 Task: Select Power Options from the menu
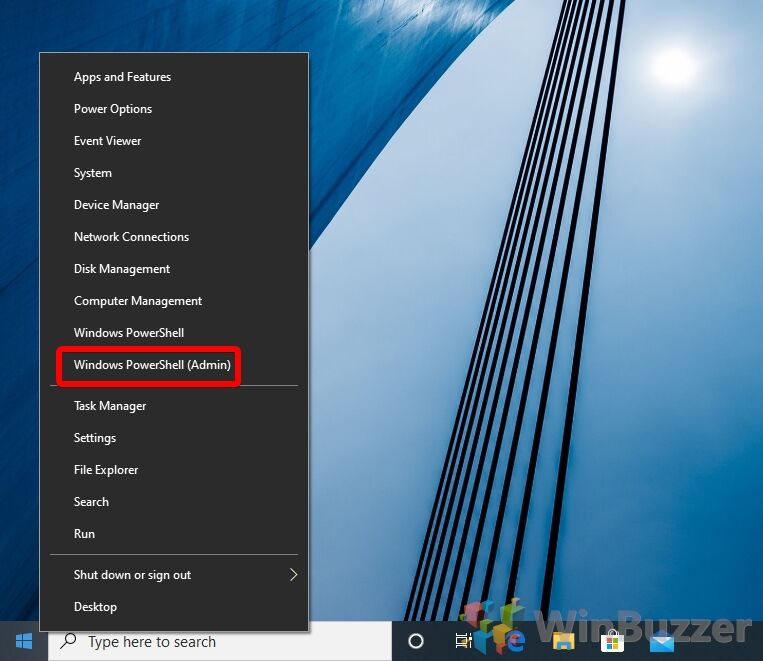click(174, 109)
